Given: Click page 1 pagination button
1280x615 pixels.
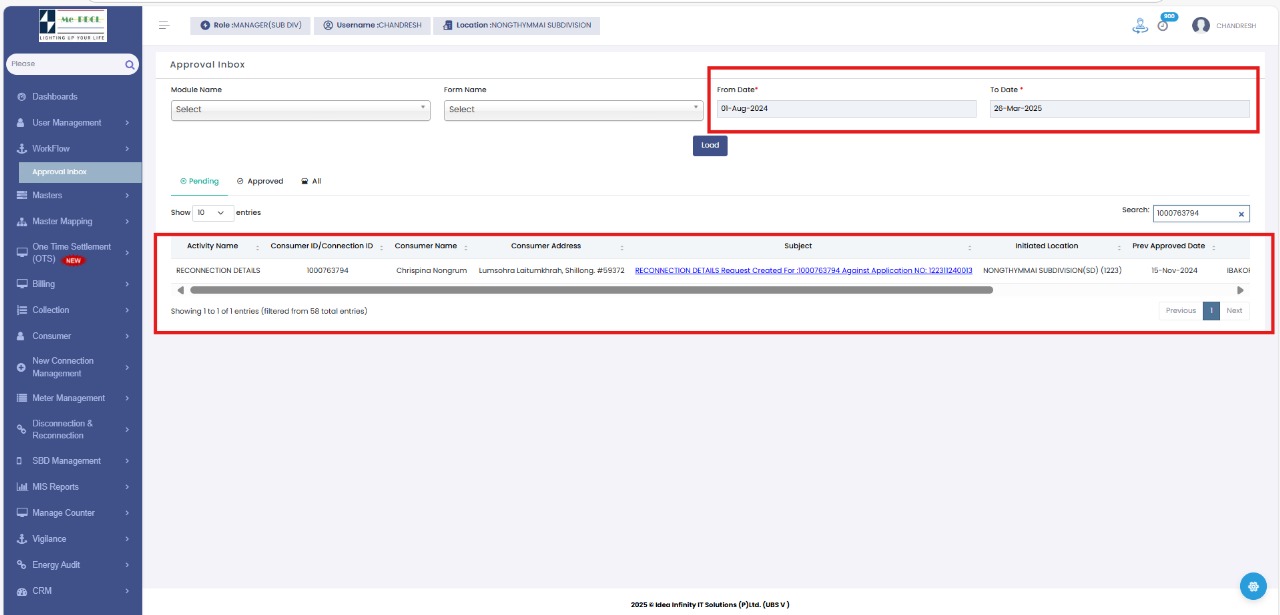Looking at the screenshot, I should pos(1211,311).
